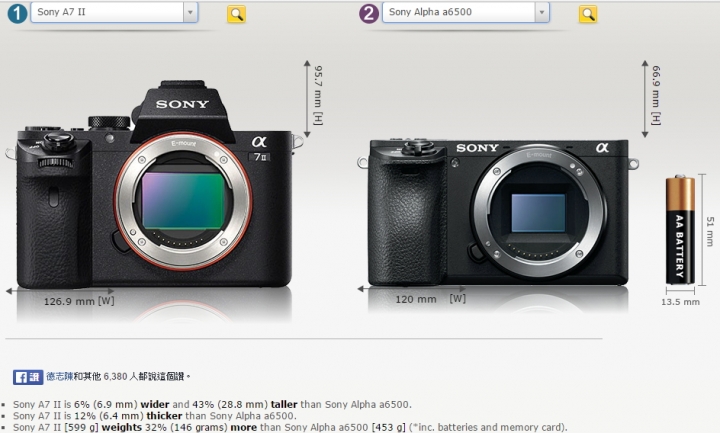Click the dropdown arrow of the Sony Alpha a6500 selector
The width and height of the screenshot is (720, 433).
point(542,12)
